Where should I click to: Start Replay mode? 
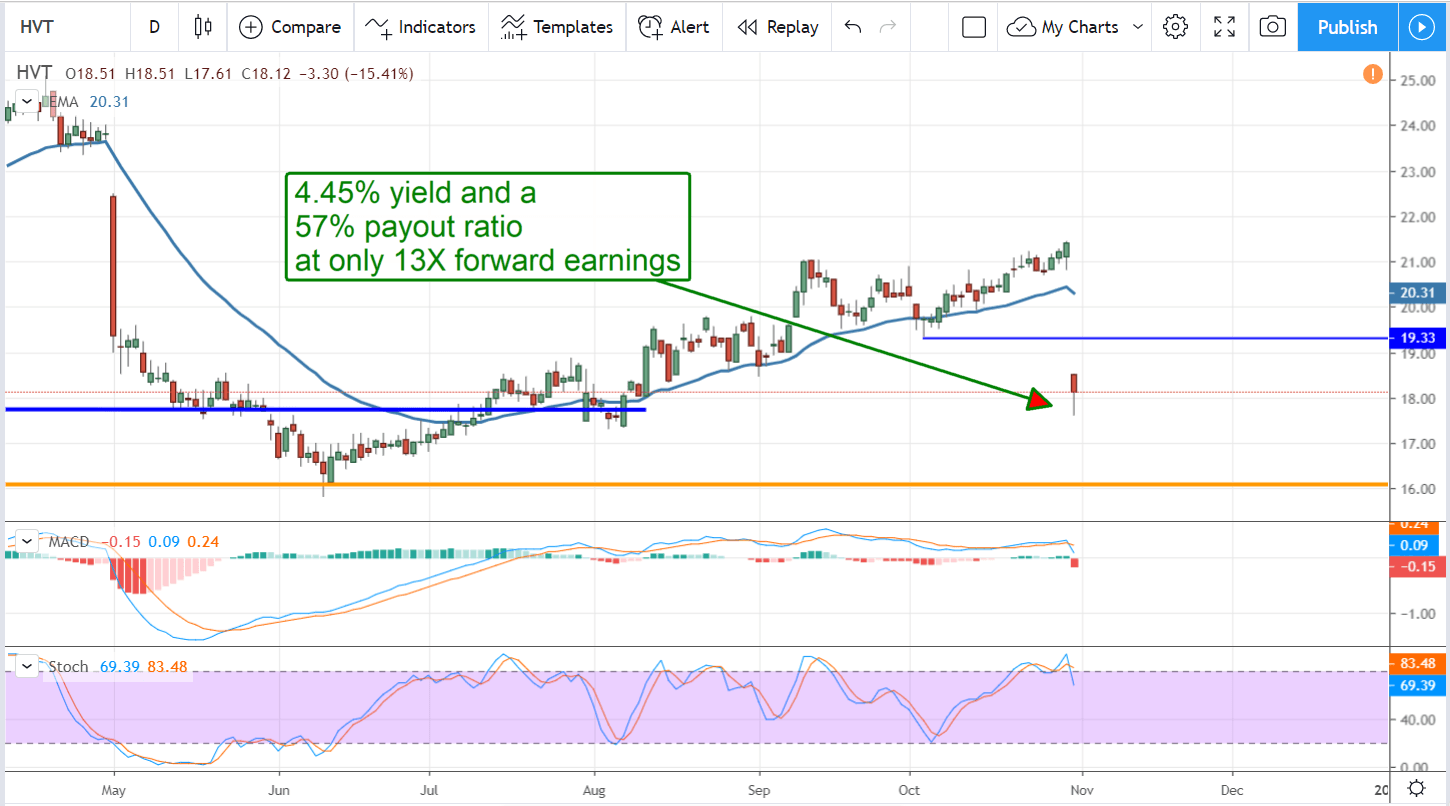coord(777,27)
